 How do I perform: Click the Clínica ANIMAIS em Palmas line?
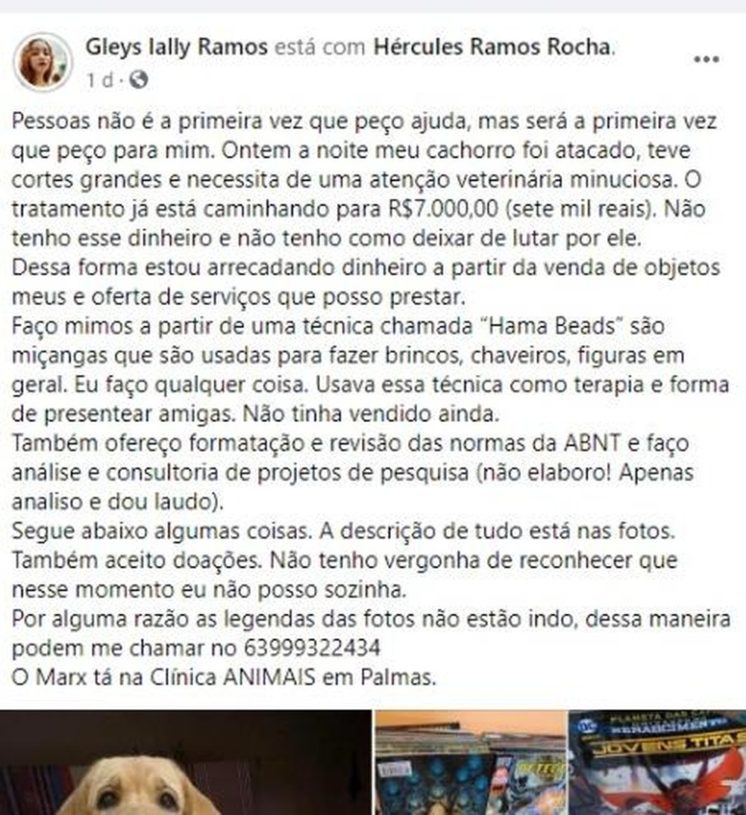click(x=224, y=677)
